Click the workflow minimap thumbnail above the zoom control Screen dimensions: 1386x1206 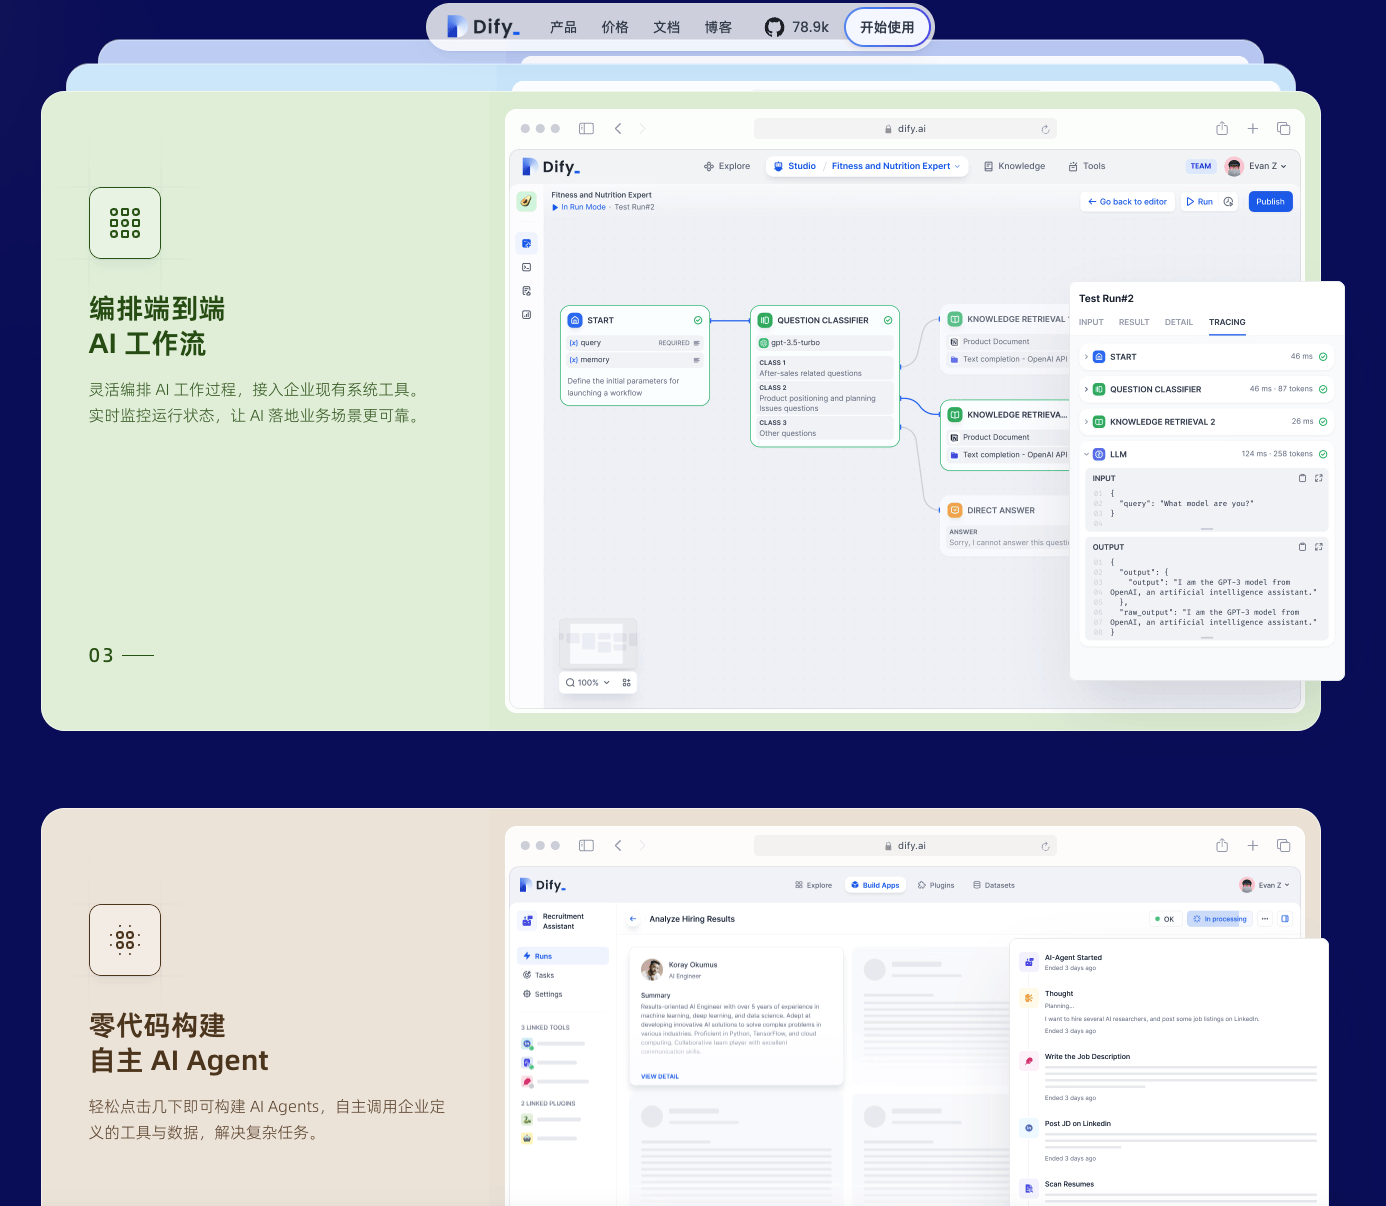tap(598, 643)
